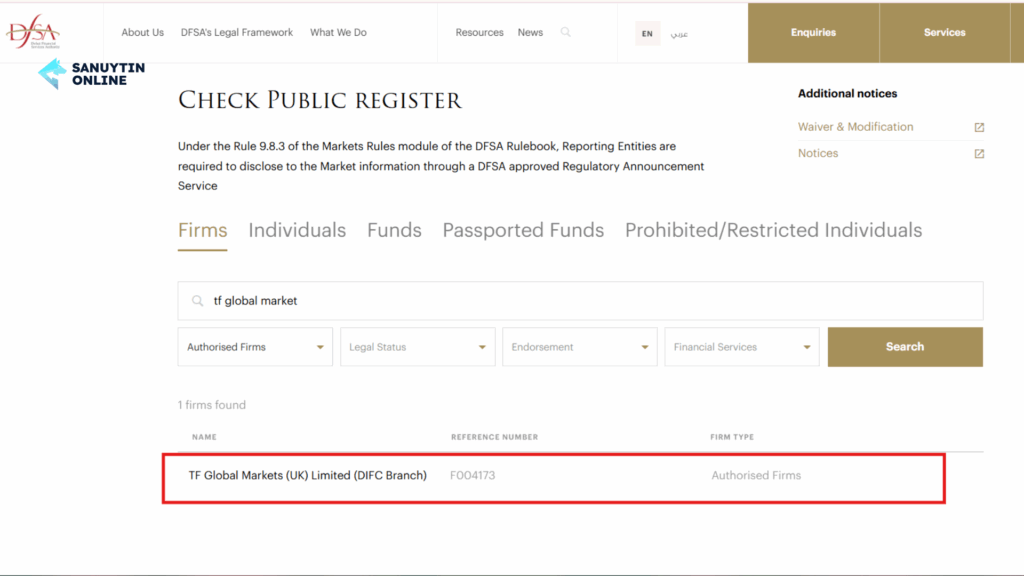Open the header search magnifier icon

pyautogui.click(x=566, y=32)
